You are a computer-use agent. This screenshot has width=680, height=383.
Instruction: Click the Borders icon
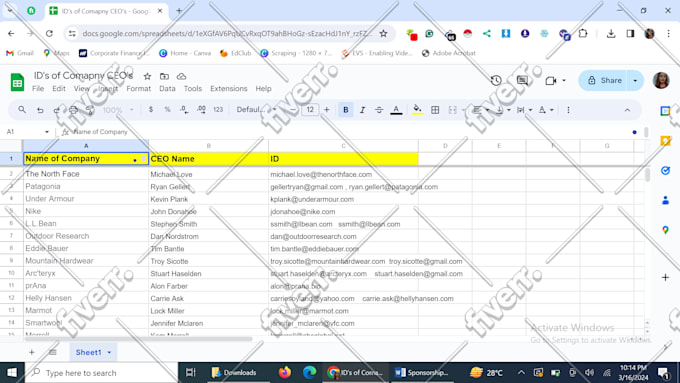(435, 110)
